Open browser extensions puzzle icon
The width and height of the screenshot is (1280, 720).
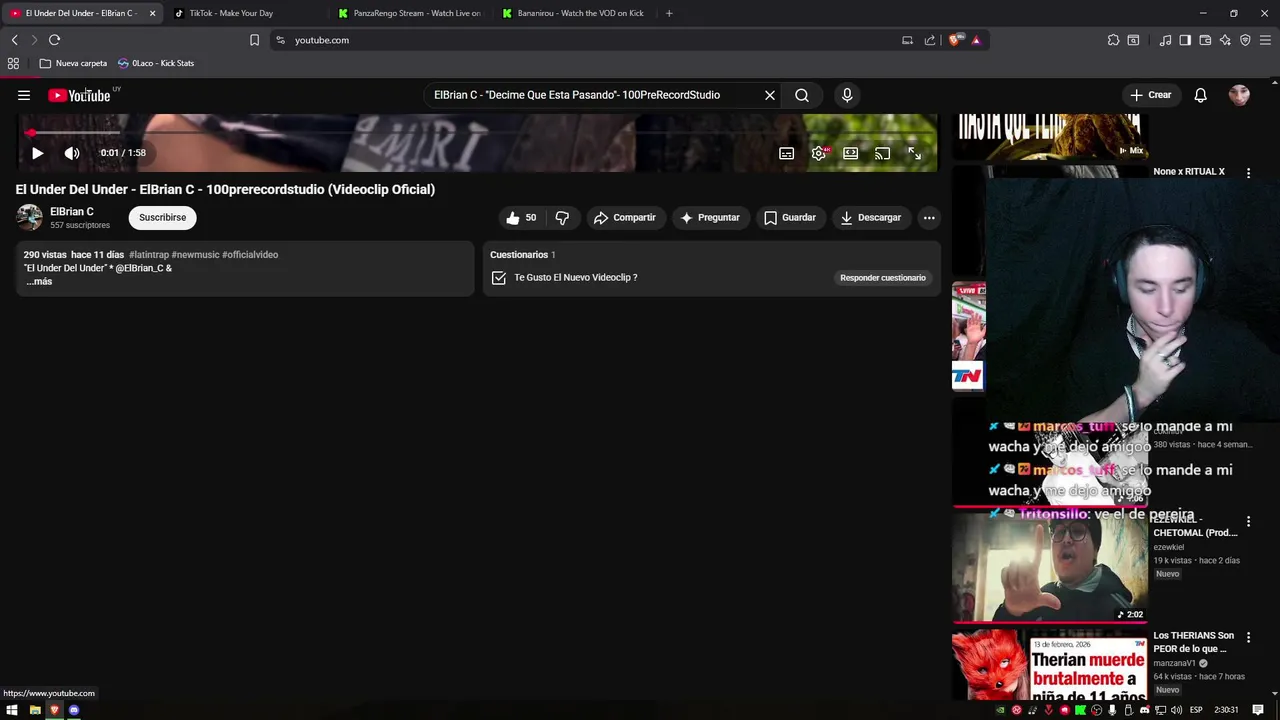[x=1113, y=40]
